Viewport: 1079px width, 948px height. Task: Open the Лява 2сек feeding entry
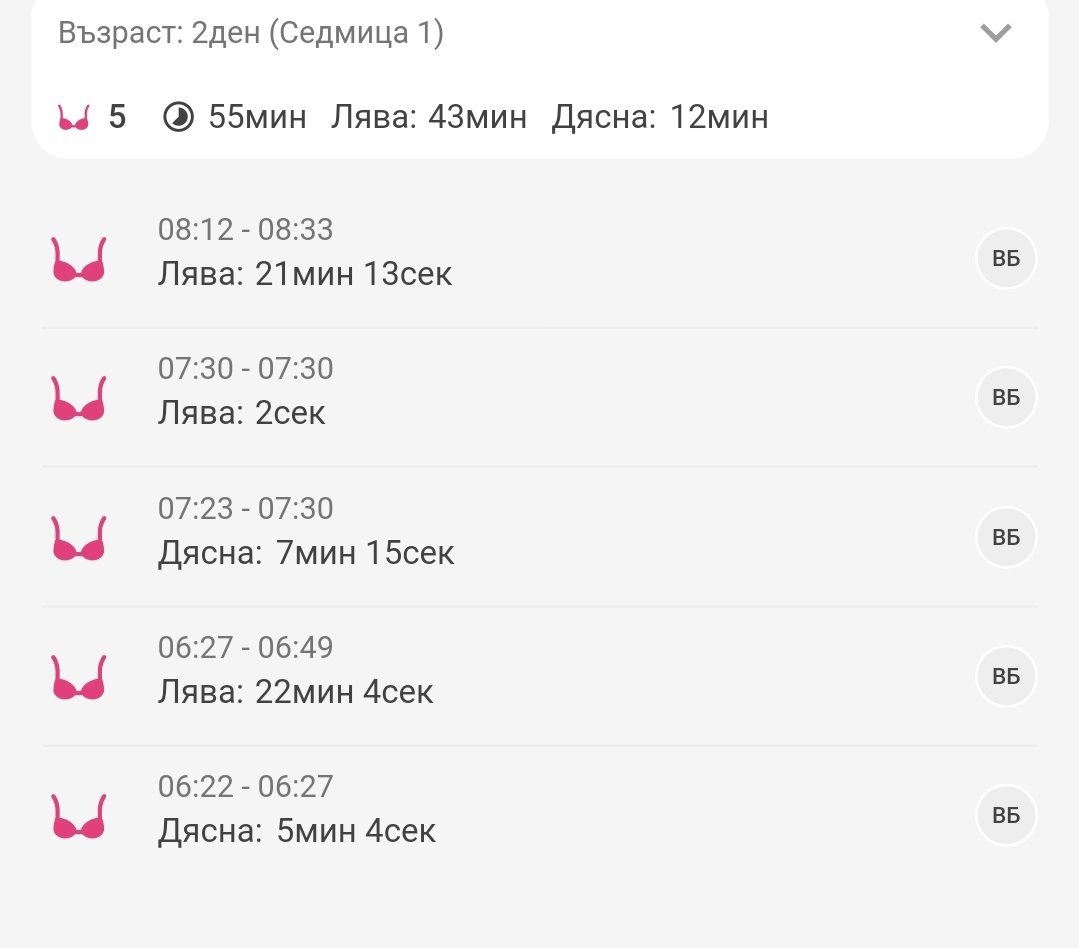click(x=242, y=412)
